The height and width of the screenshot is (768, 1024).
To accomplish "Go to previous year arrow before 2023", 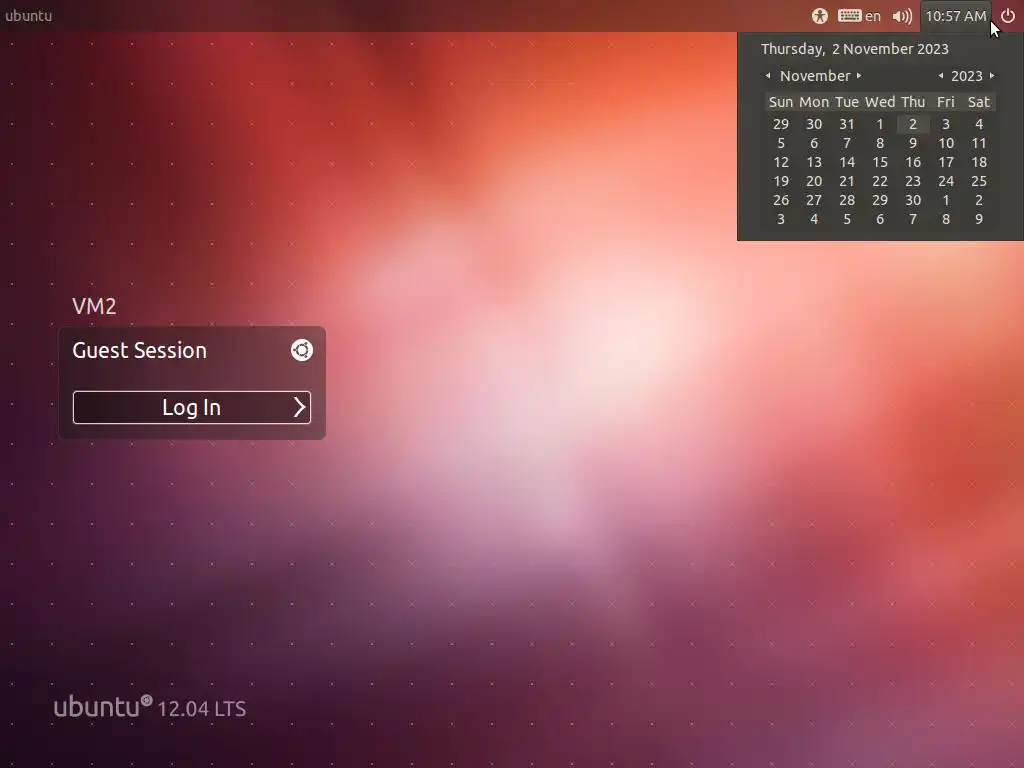I will coord(941,76).
